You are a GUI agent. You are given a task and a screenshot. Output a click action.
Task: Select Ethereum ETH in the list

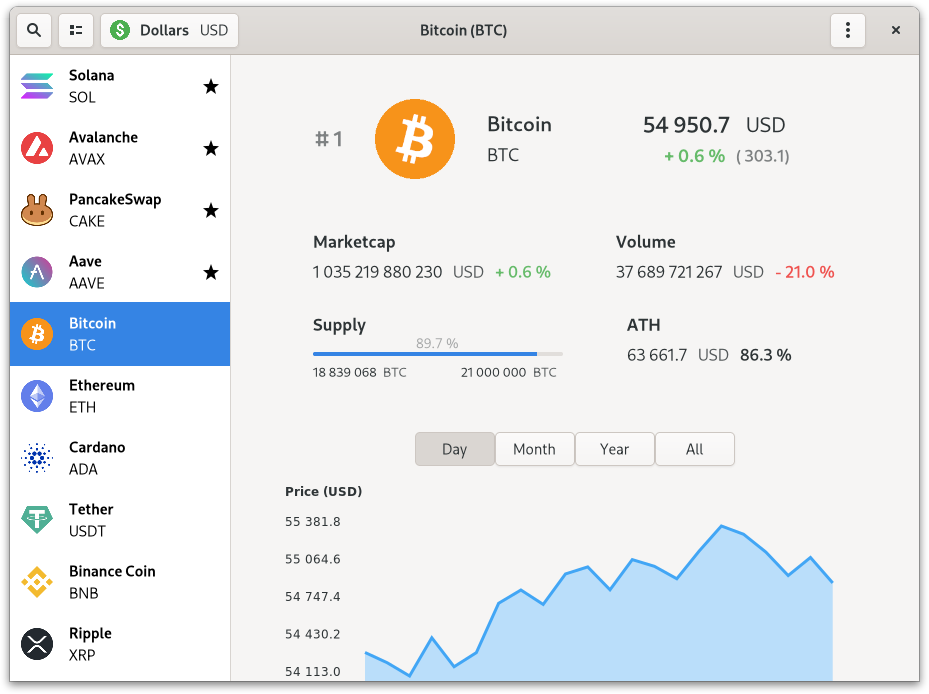pyautogui.click(x=120, y=396)
